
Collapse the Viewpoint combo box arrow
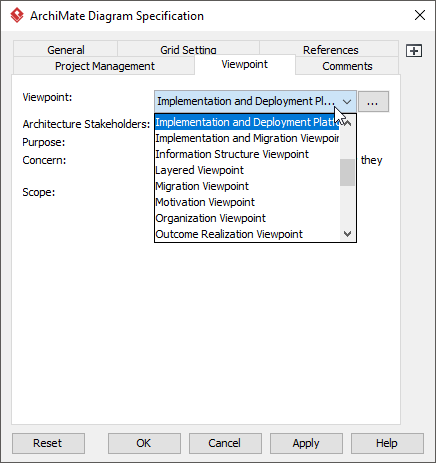pyautogui.click(x=347, y=101)
